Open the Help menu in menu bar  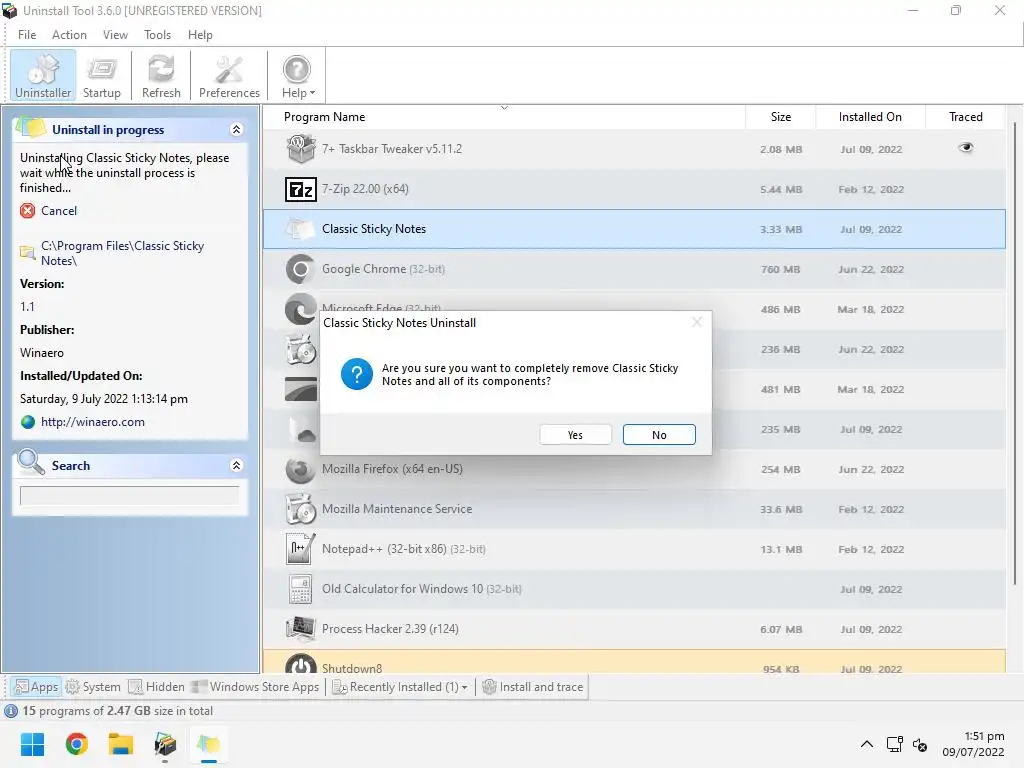(x=200, y=35)
